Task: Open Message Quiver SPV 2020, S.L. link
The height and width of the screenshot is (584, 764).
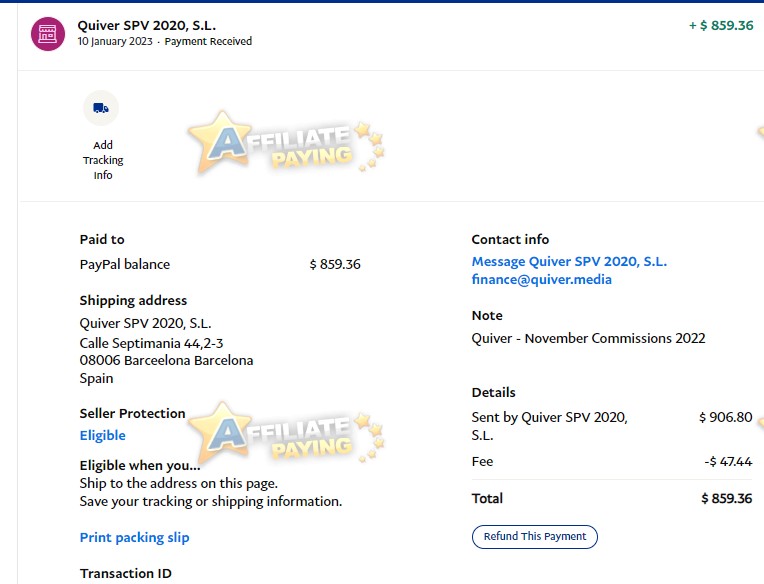Action: point(569,262)
